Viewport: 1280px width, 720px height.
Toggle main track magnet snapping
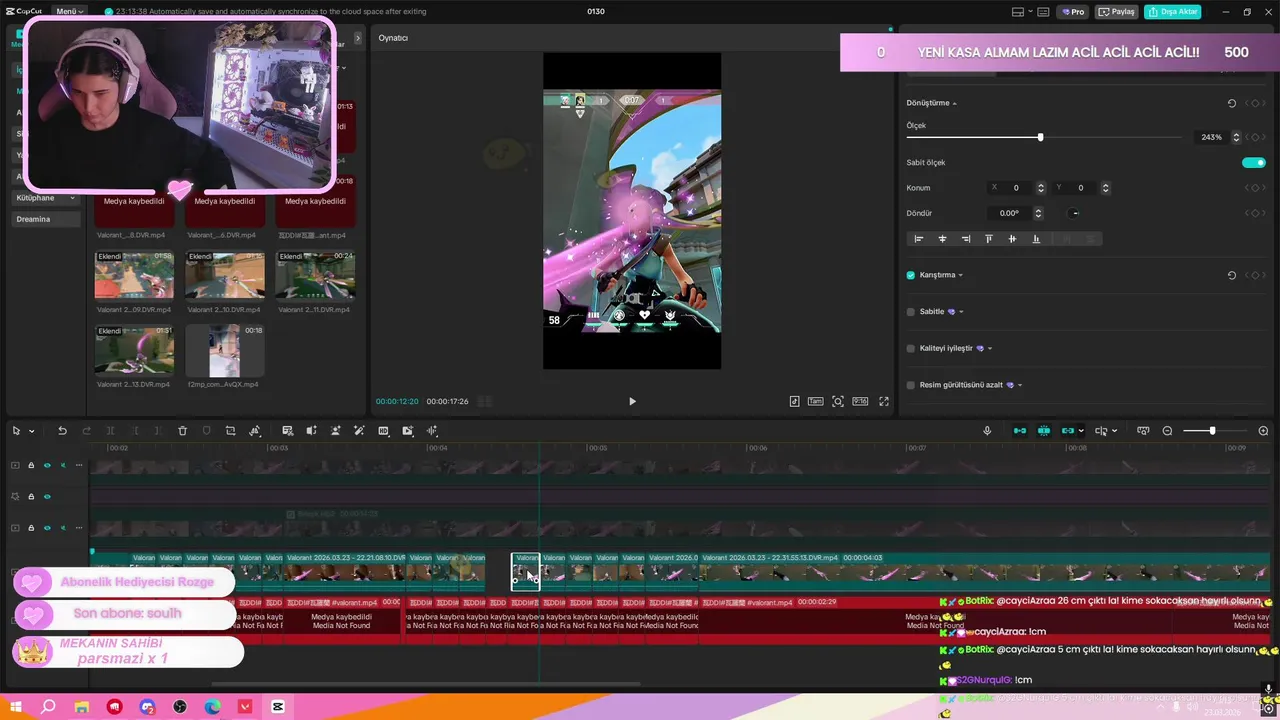pos(1020,431)
